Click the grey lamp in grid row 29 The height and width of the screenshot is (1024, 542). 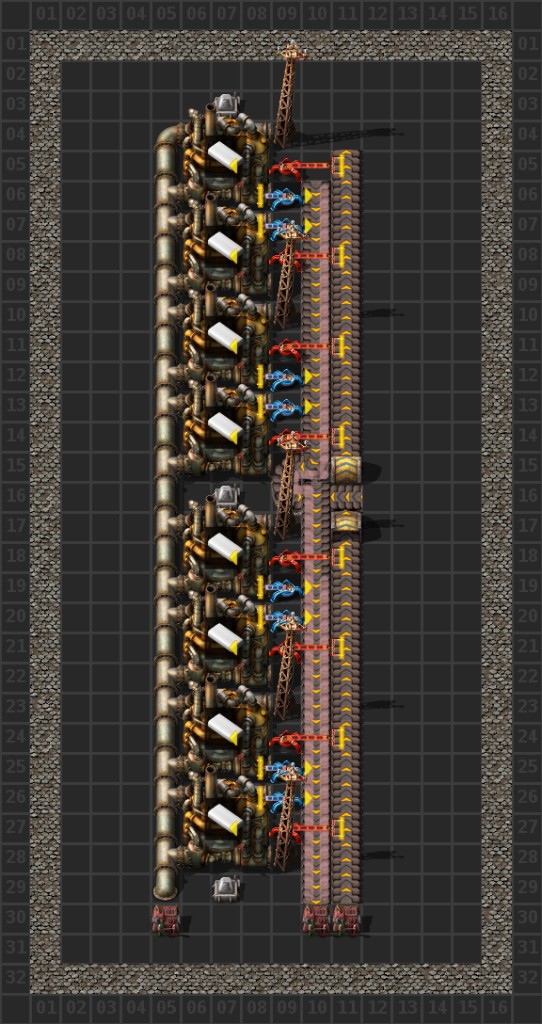226,888
